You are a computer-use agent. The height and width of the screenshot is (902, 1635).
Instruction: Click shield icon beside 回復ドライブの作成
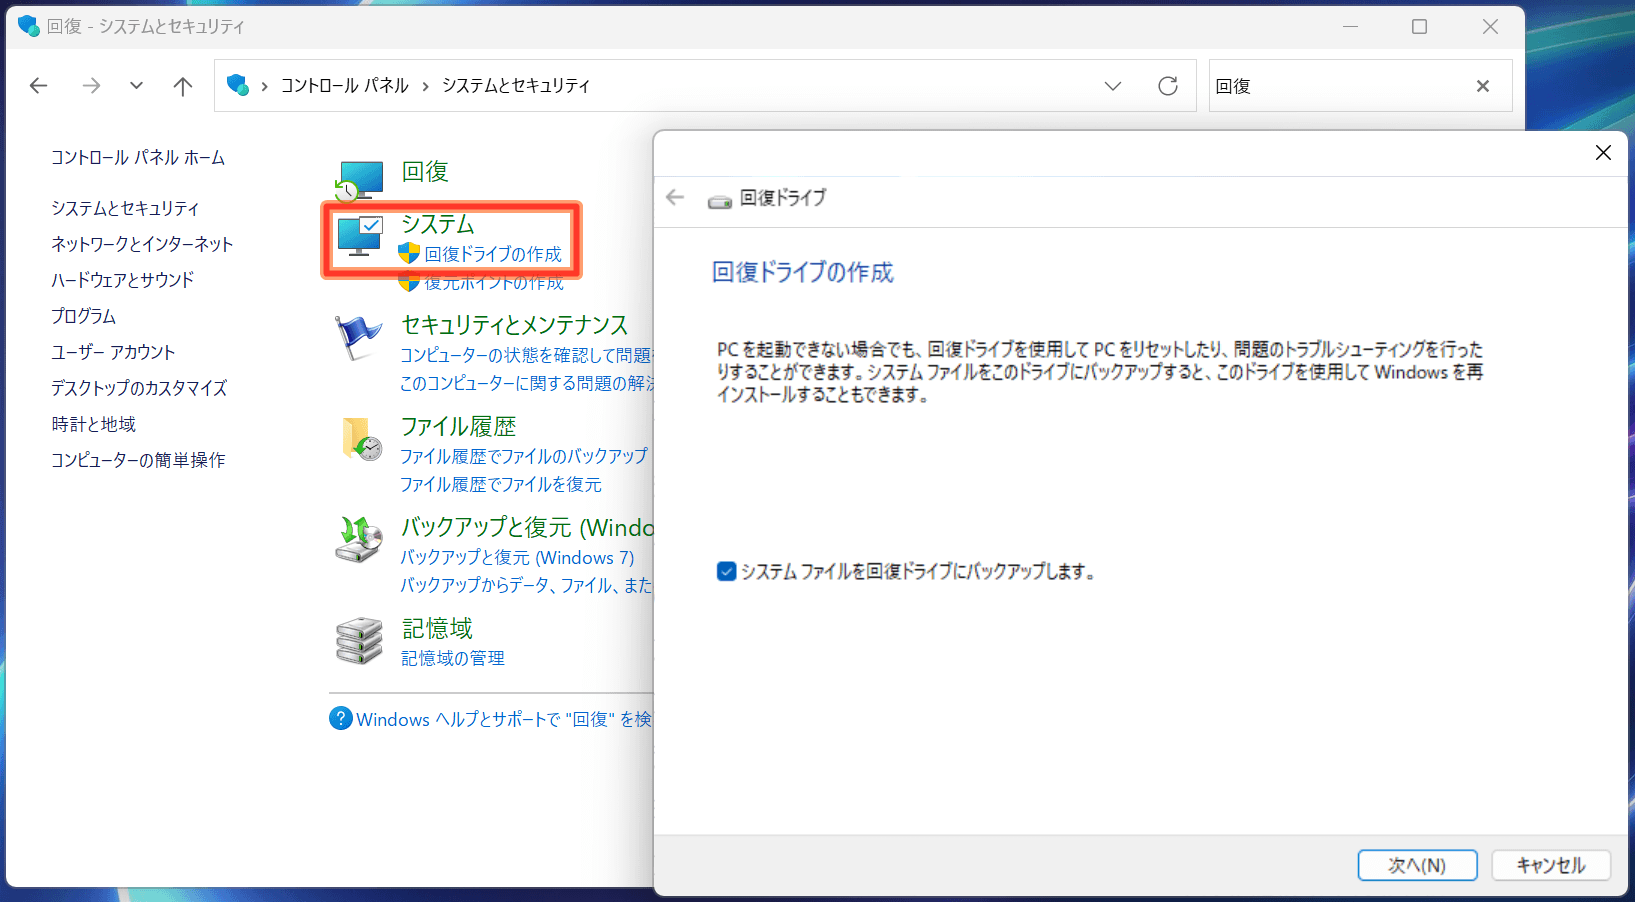coord(408,254)
